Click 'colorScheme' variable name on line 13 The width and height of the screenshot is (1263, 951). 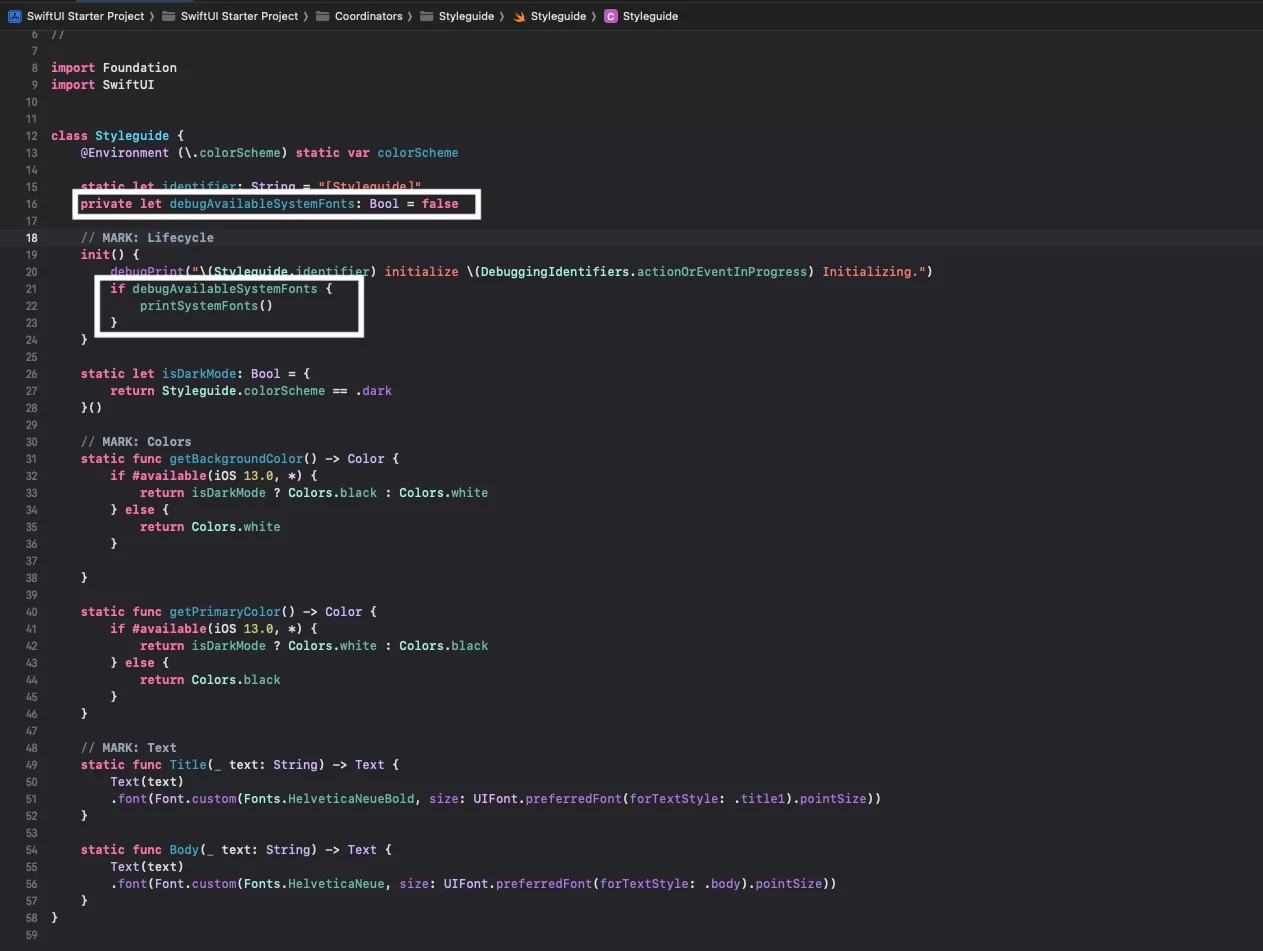[418, 153]
